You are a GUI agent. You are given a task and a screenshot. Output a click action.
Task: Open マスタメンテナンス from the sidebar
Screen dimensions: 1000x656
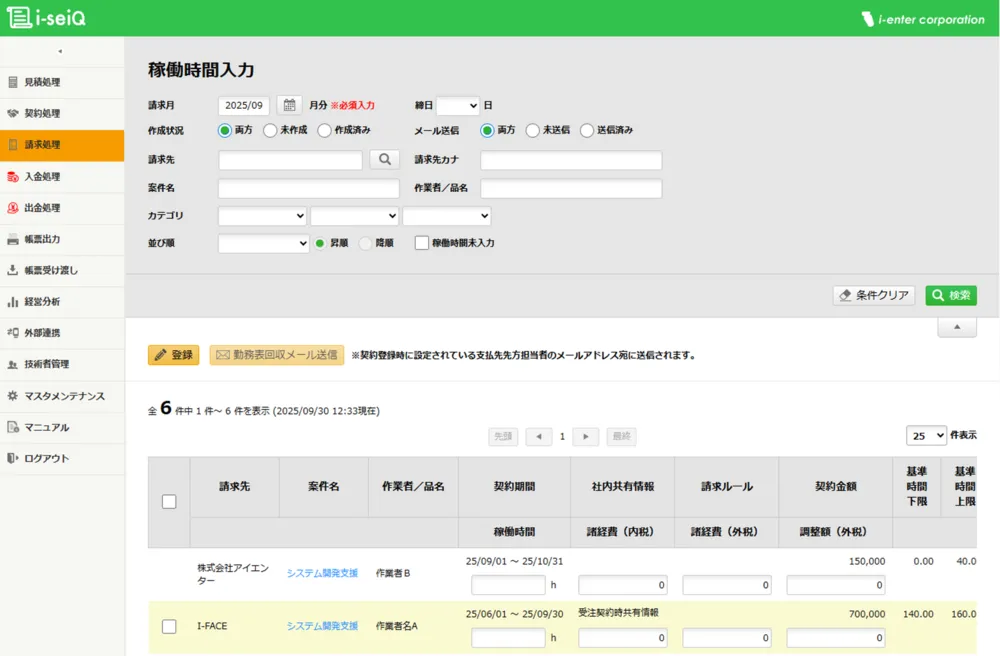tap(62, 396)
